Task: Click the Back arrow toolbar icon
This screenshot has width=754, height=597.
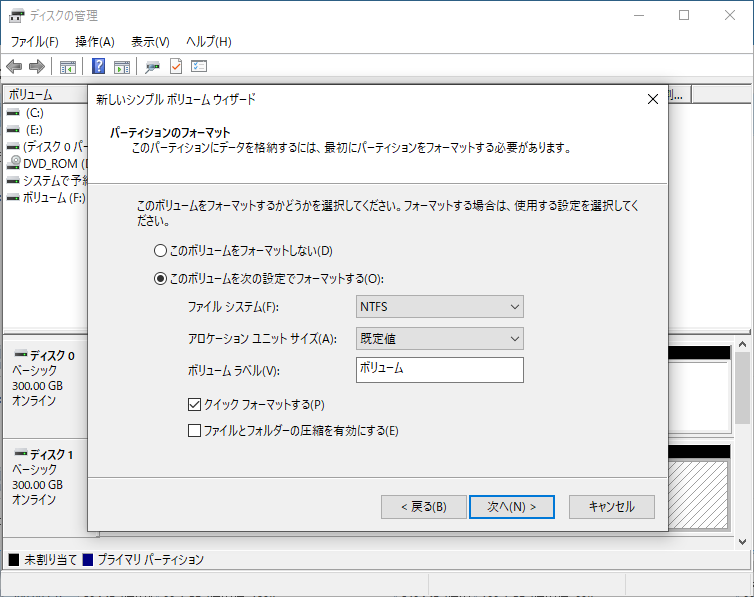Action: click(x=14, y=66)
